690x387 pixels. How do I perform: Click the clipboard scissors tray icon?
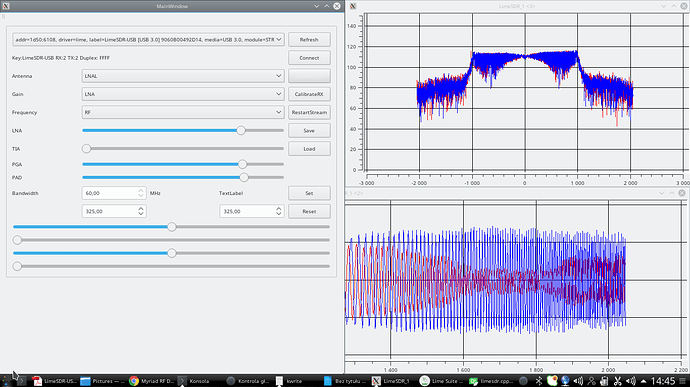click(617, 381)
